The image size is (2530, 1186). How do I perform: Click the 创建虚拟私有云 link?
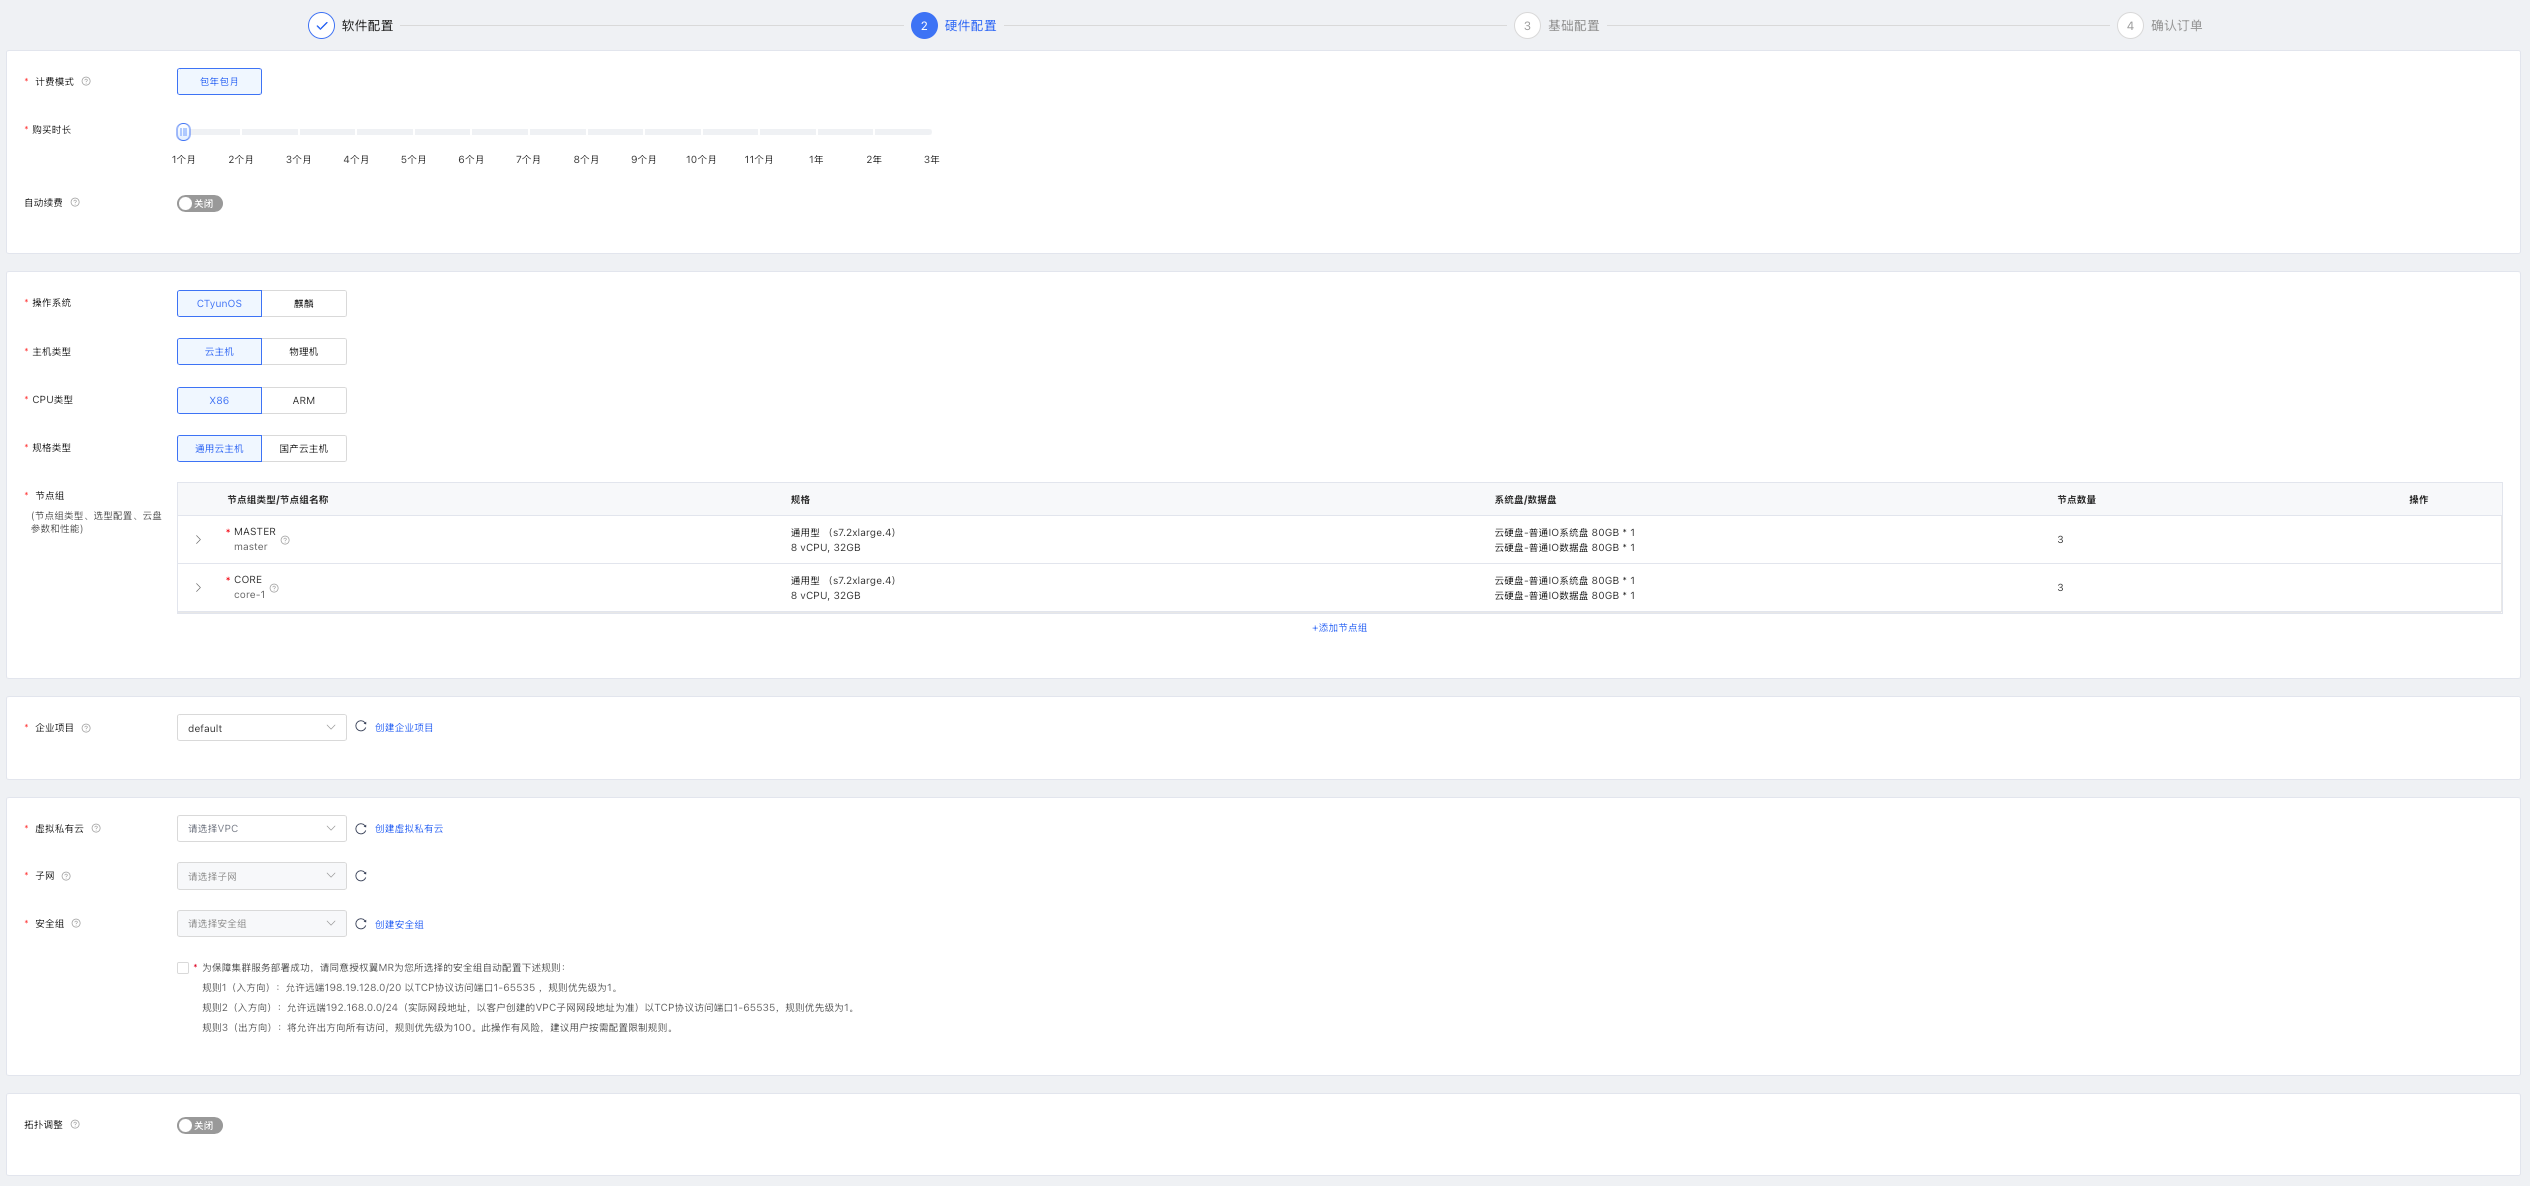pyautogui.click(x=409, y=829)
